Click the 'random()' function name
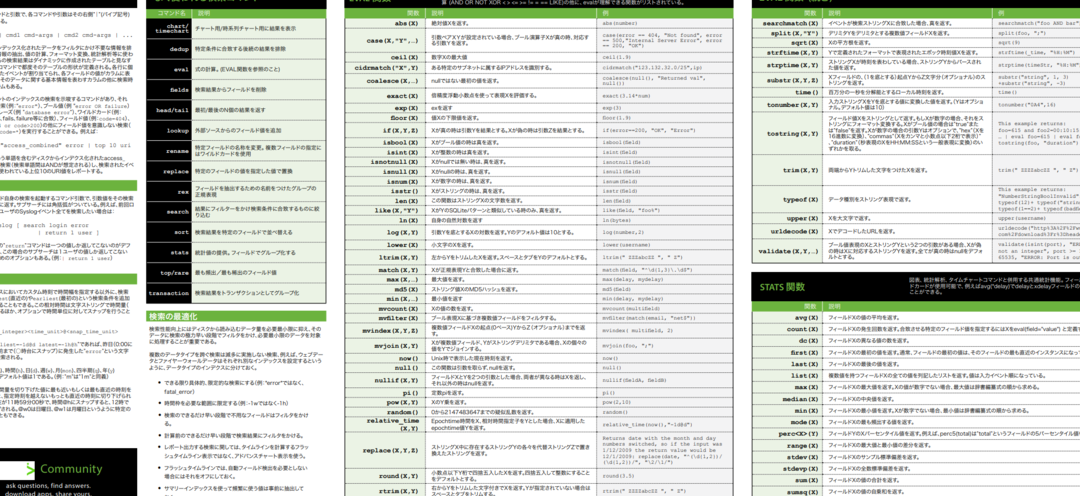 tap(402, 412)
